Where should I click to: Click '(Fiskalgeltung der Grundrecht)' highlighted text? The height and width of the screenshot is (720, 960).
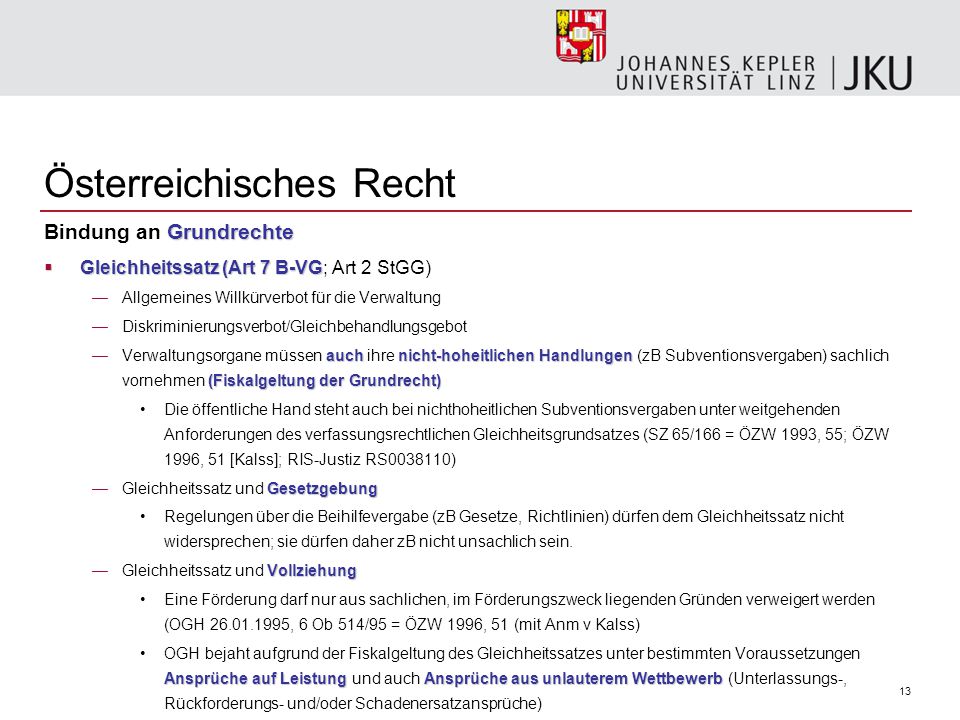point(324,381)
